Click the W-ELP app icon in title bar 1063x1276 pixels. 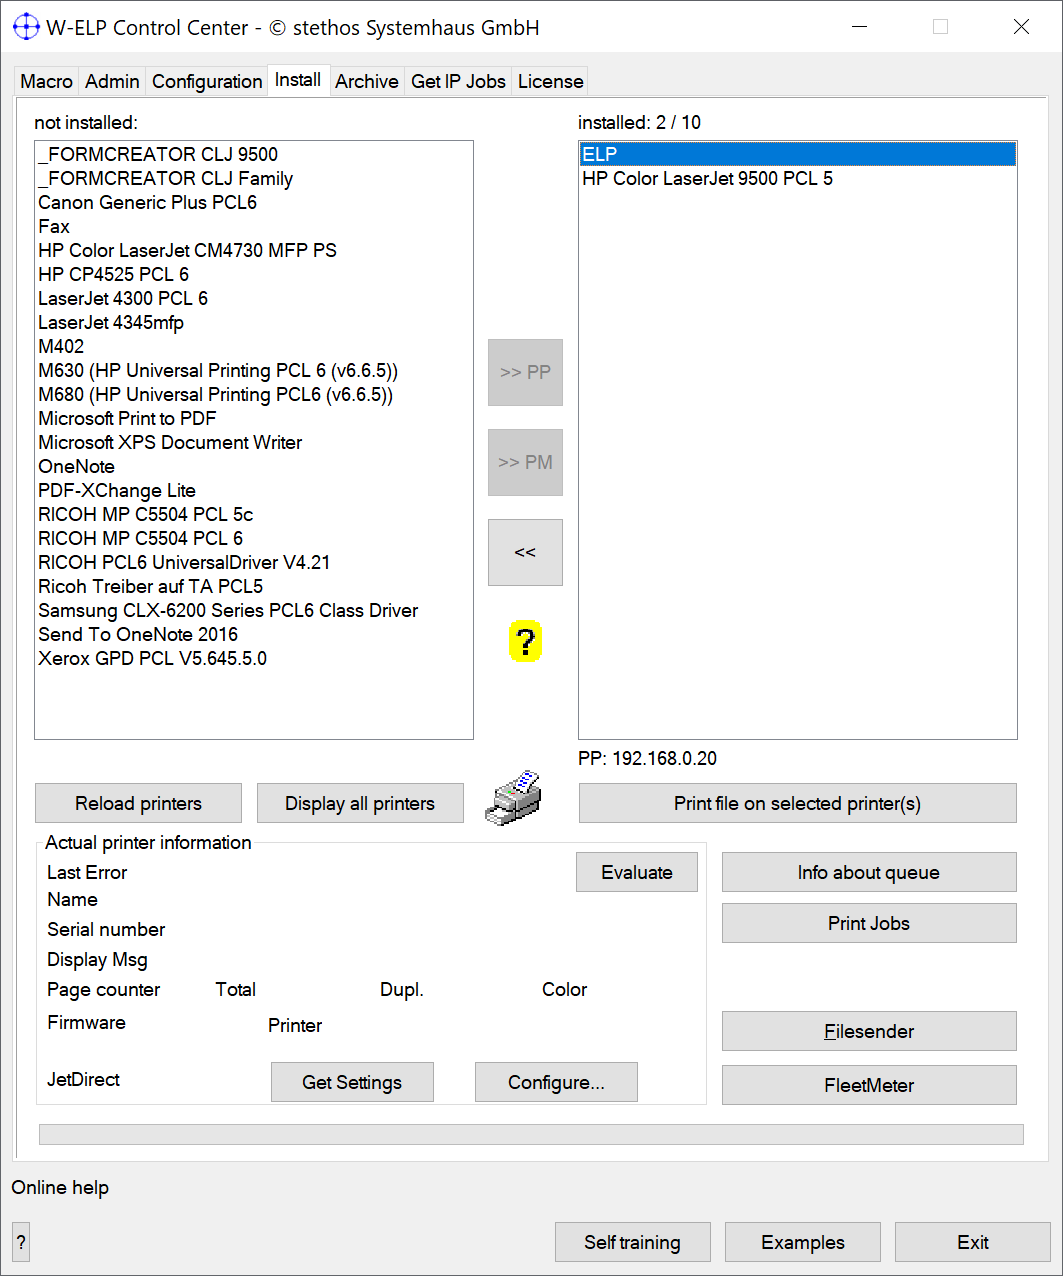click(26, 27)
